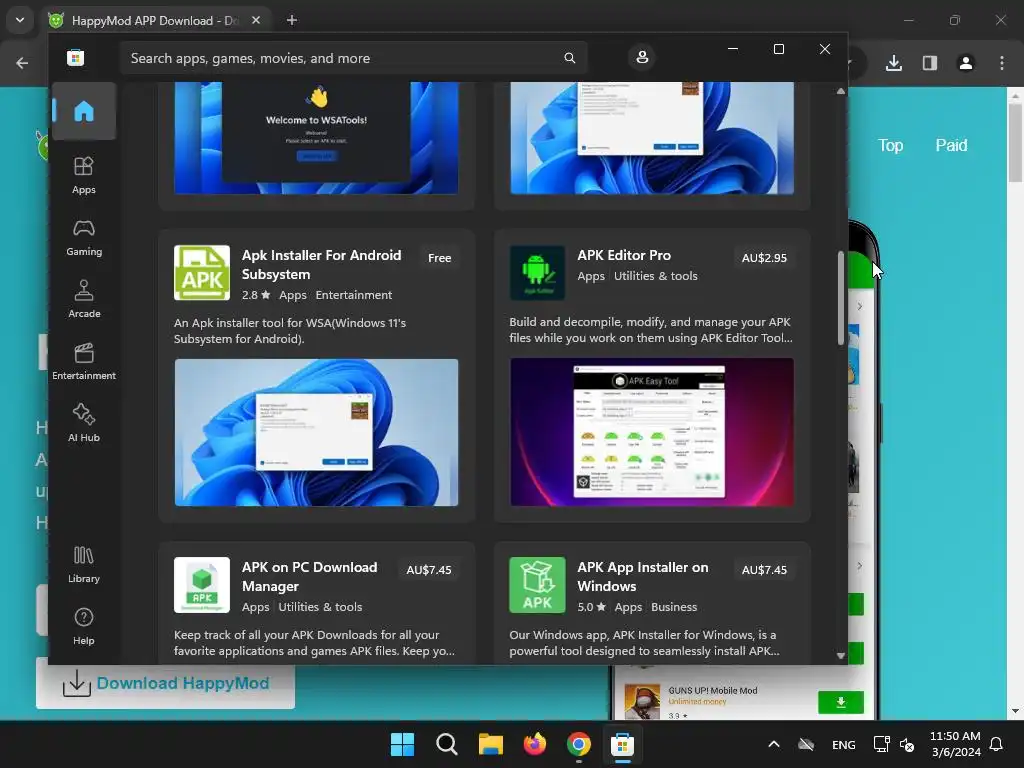This screenshot has height=768, width=1024.
Task: Click APK on PC Download Manager title
Action: coord(309,577)
